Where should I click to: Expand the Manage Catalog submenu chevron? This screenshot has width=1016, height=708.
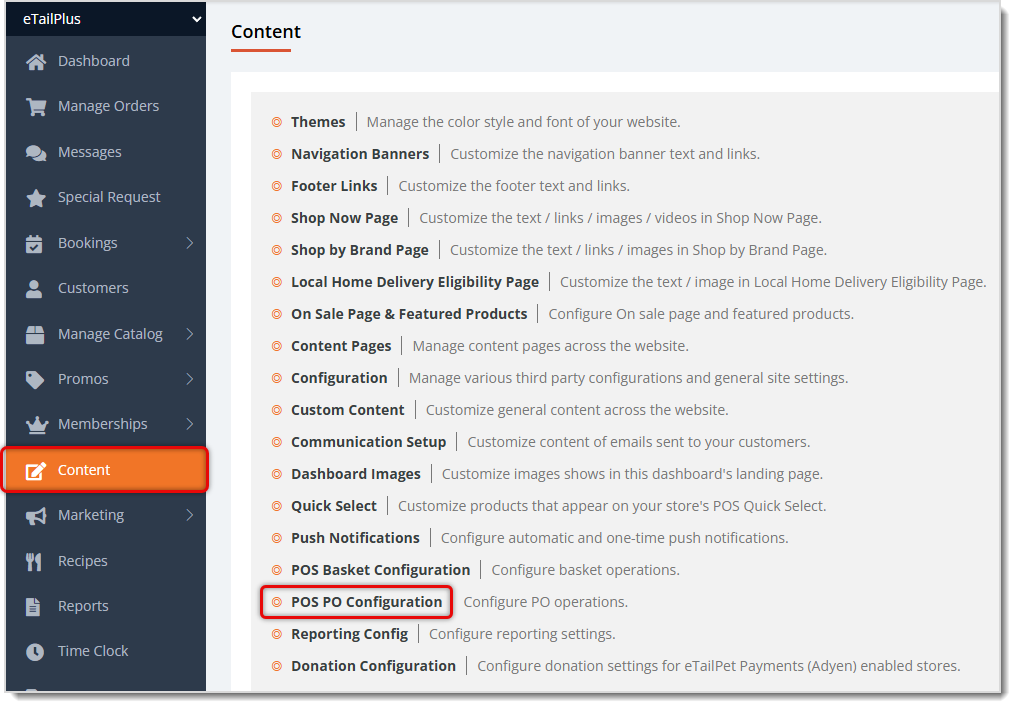(x=189, y=334)
